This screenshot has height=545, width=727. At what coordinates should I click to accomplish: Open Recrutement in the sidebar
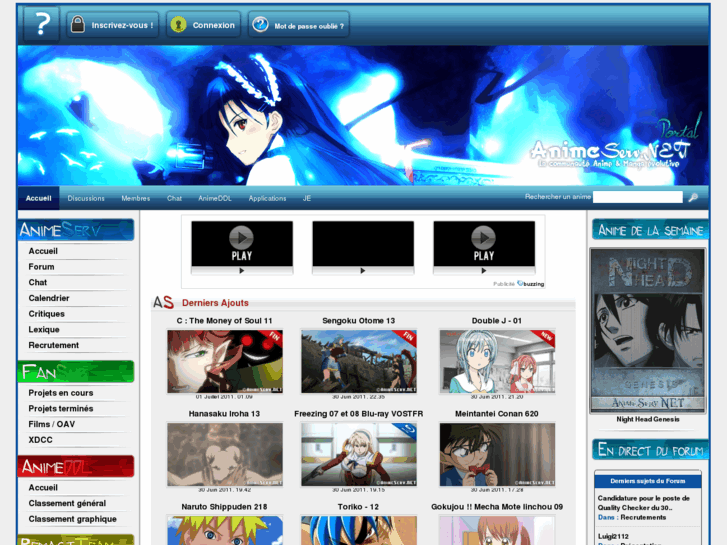[x=53, y=346]
